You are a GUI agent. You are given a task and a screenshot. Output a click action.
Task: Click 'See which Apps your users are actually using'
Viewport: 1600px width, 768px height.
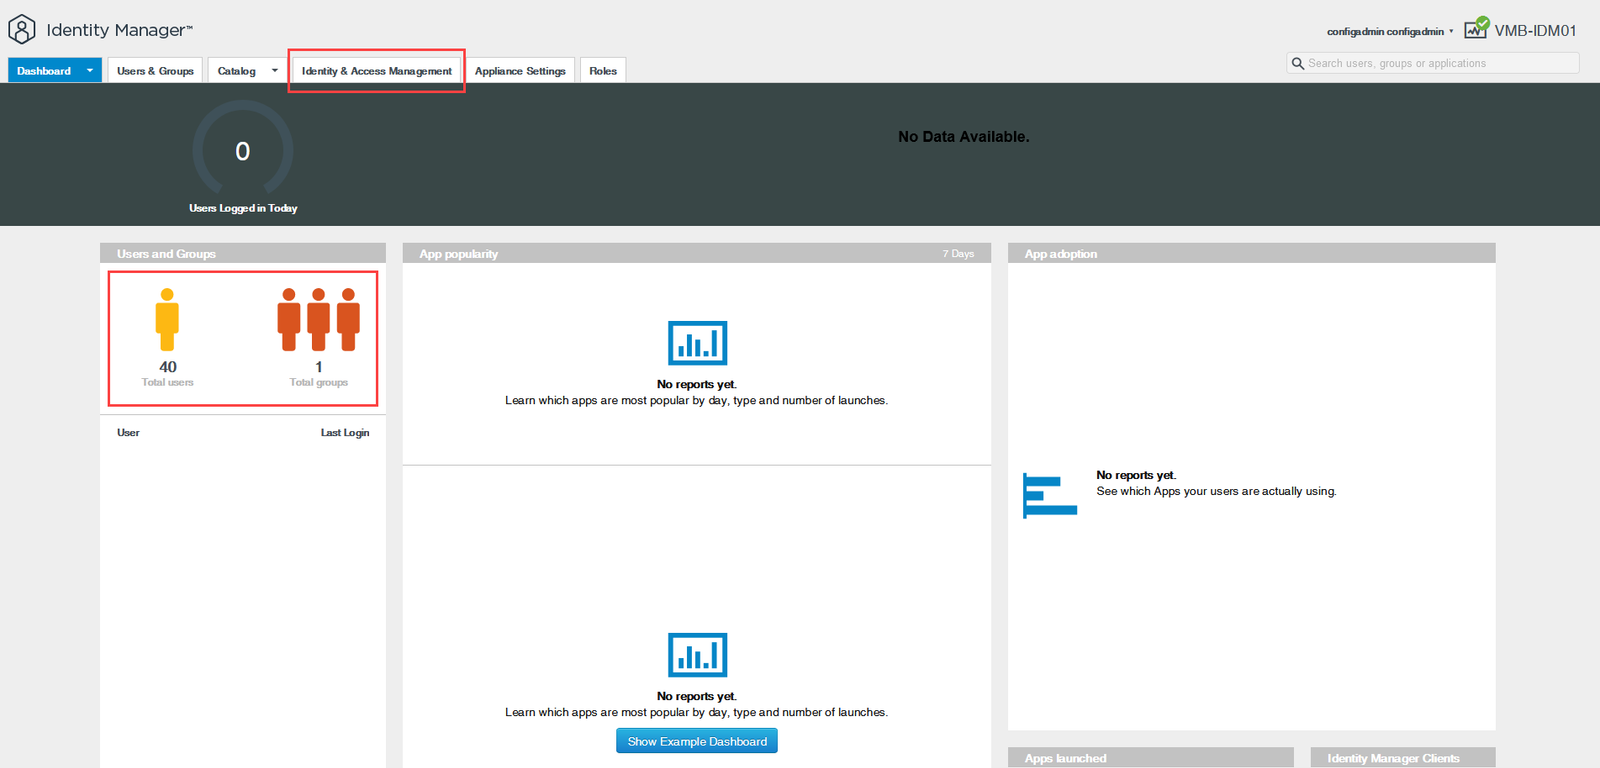[x=1216, y=491]
